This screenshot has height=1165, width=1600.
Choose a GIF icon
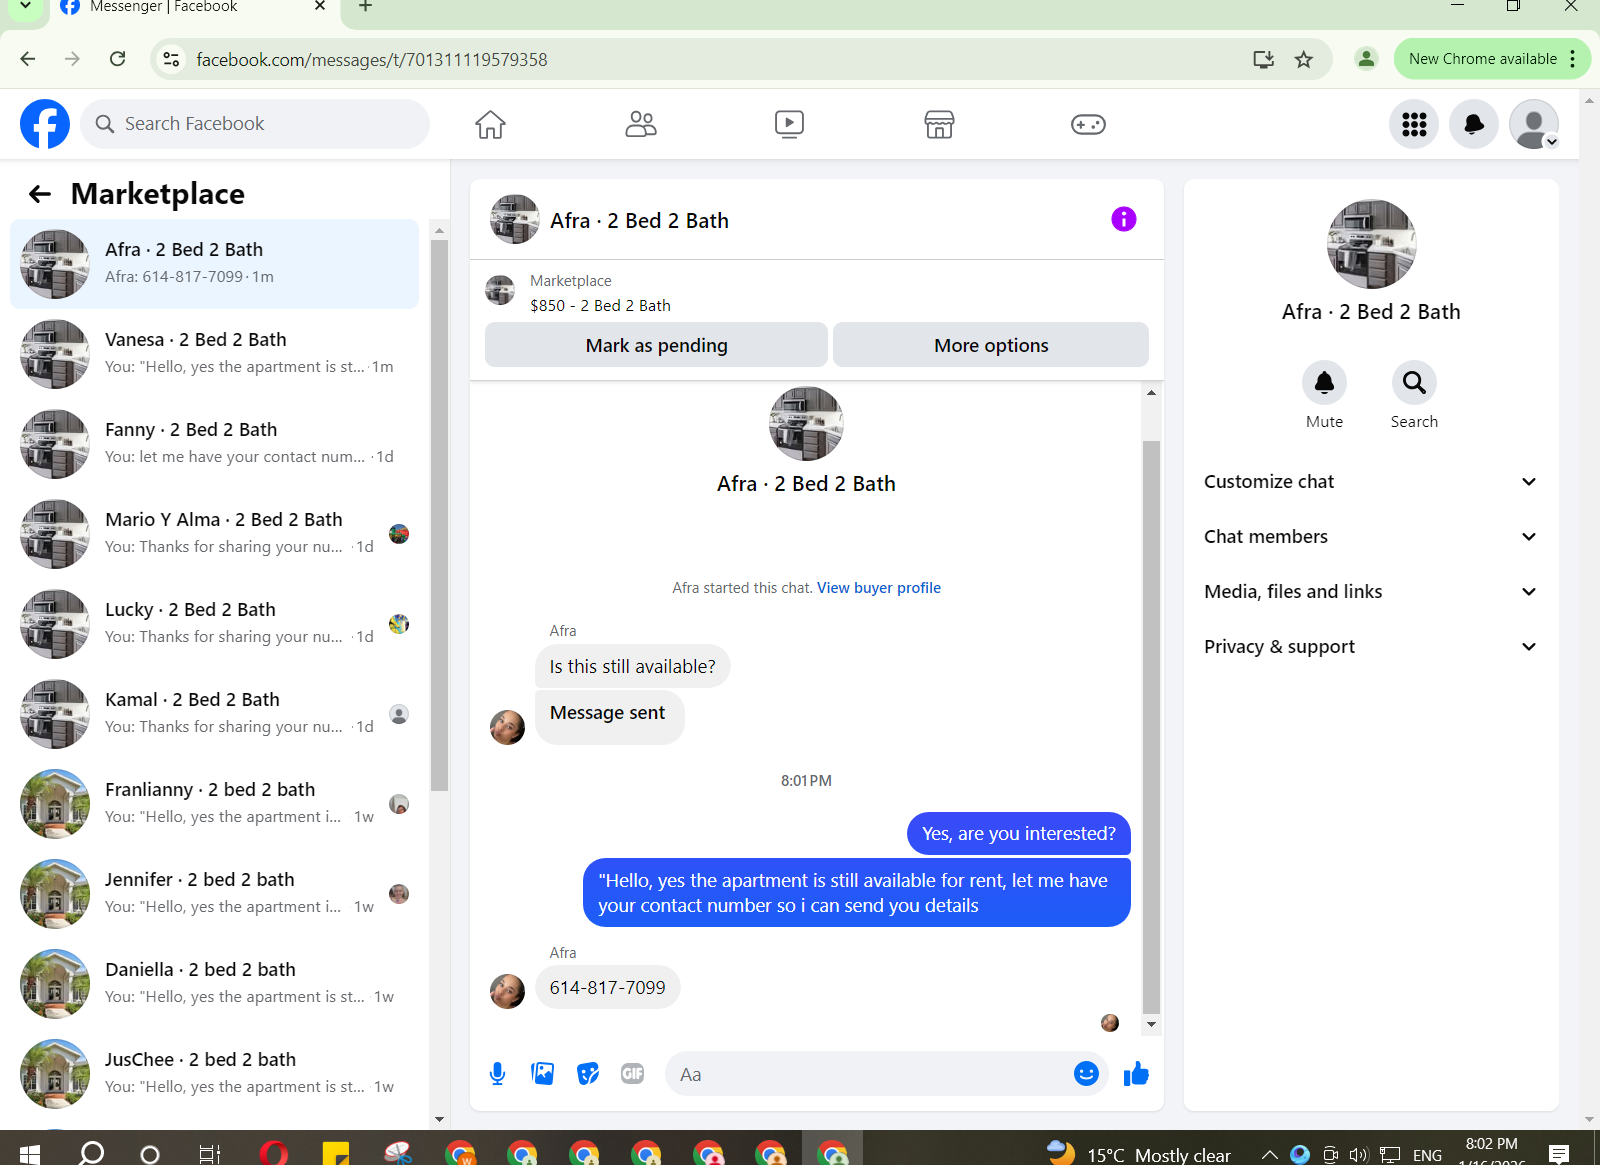point(633,1074)
